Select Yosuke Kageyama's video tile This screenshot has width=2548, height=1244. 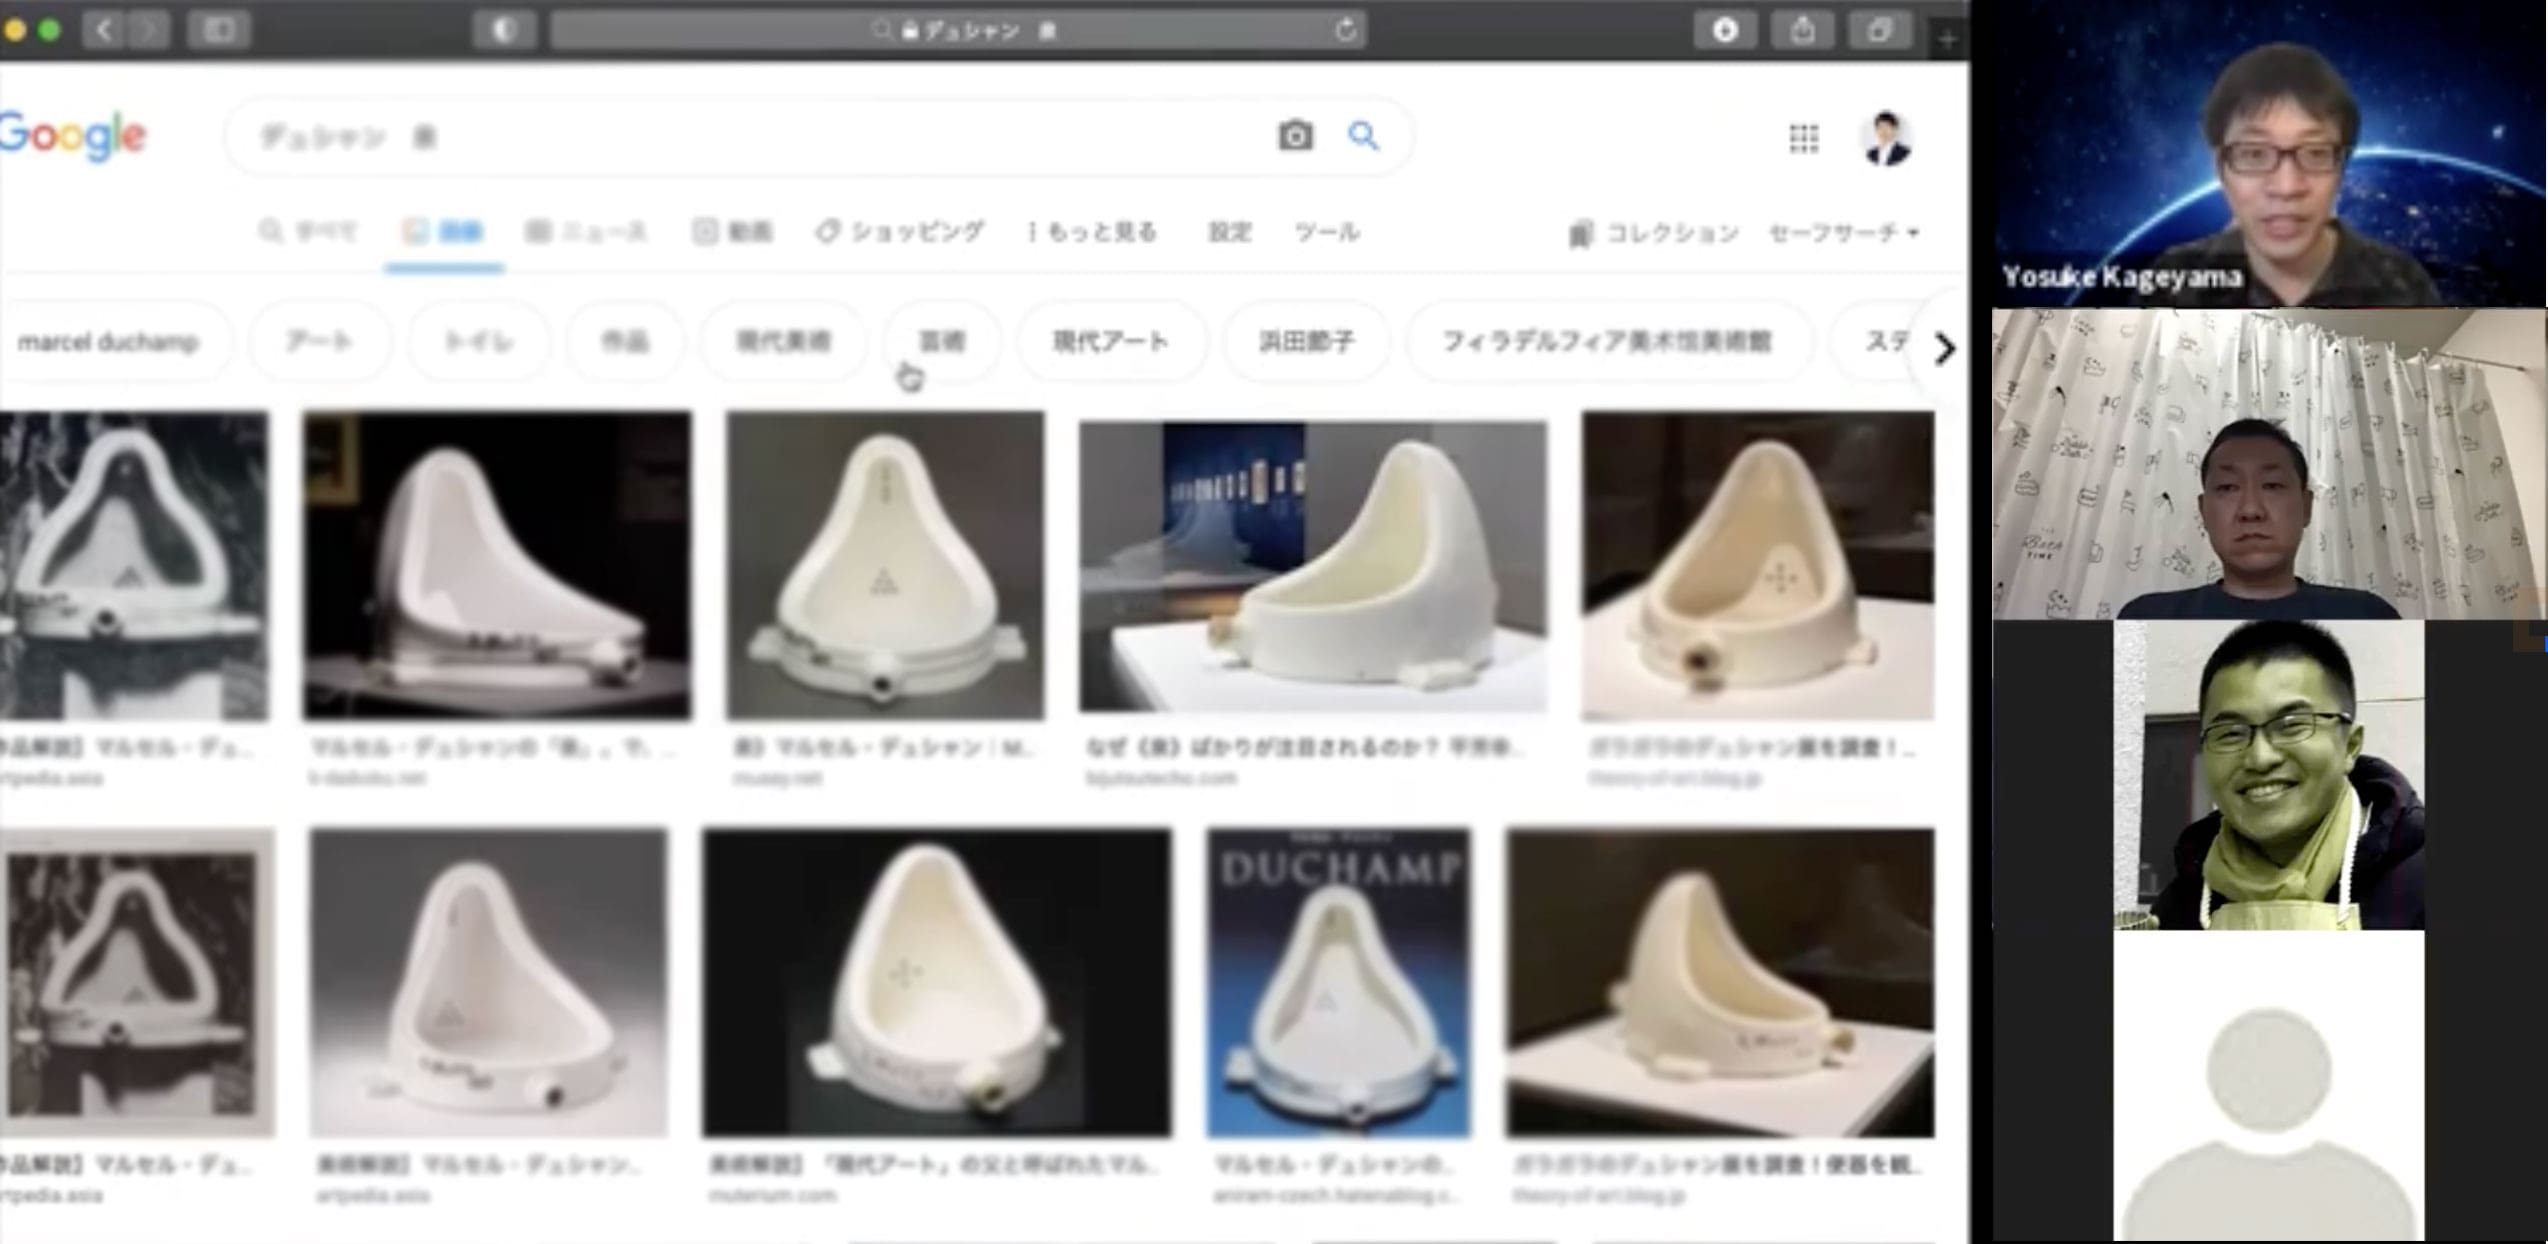(x=2269, y=154)
